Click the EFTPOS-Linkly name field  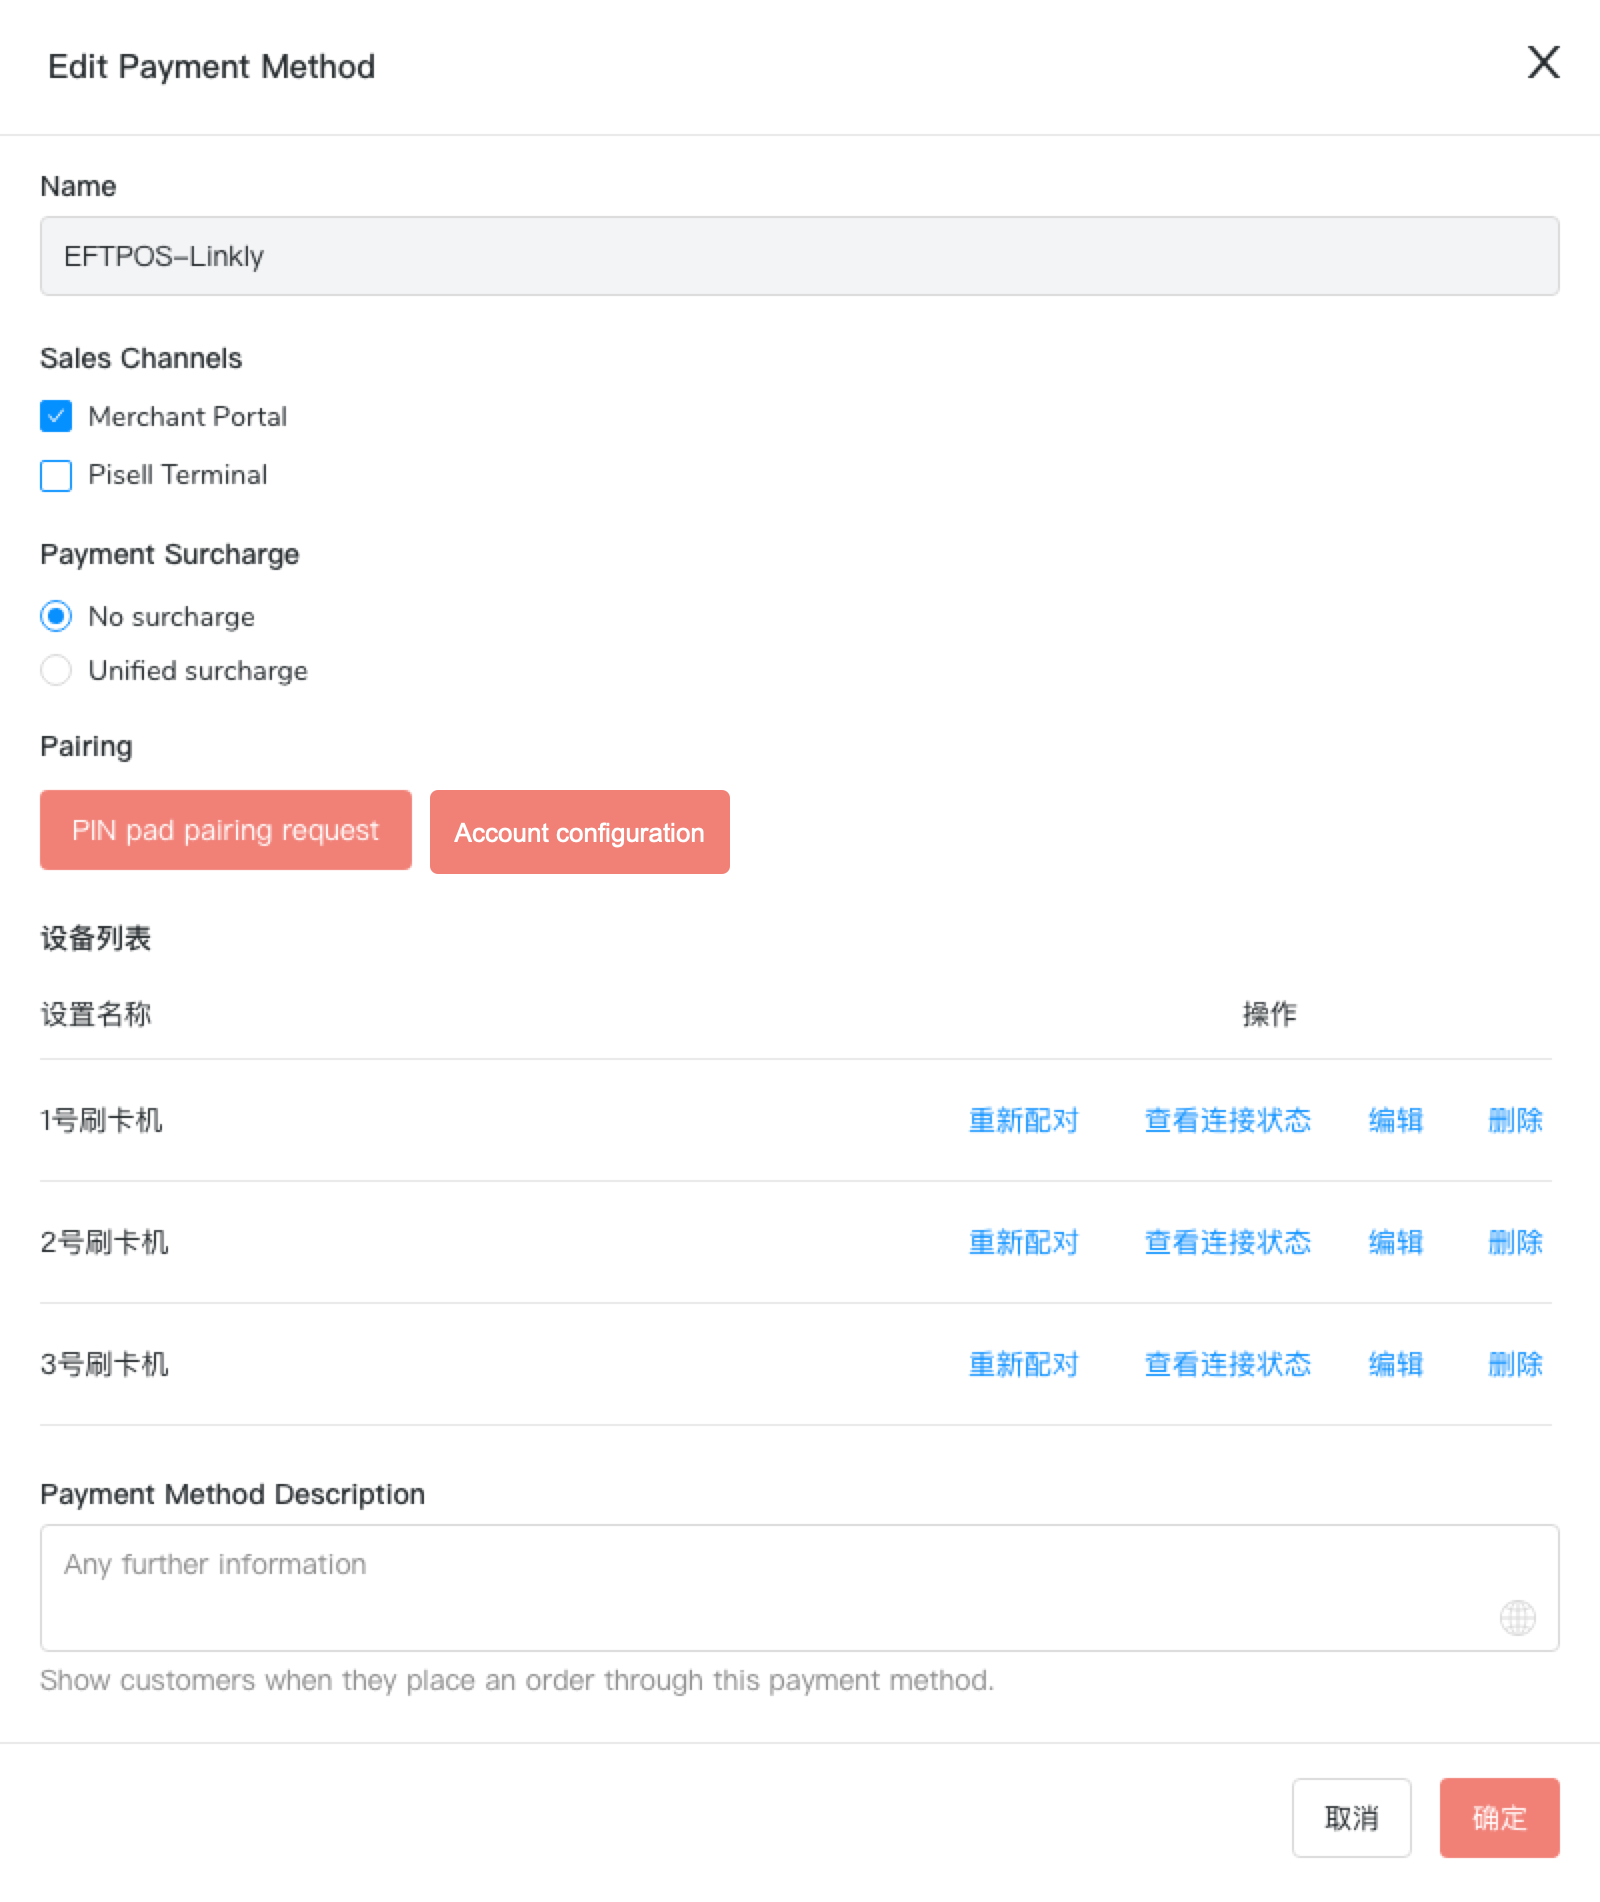coord(800,256)
